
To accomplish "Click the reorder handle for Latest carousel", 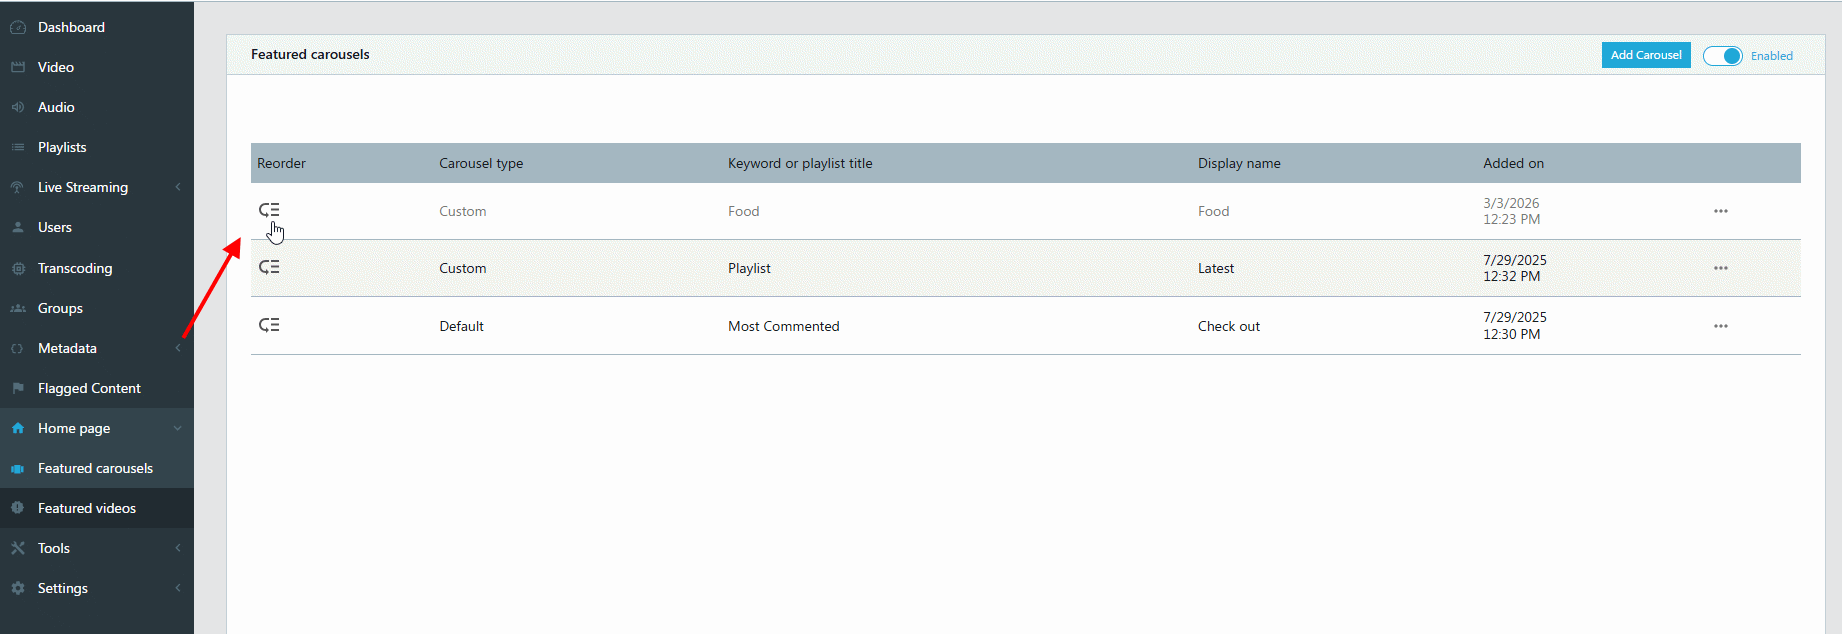I will [269, 267].
